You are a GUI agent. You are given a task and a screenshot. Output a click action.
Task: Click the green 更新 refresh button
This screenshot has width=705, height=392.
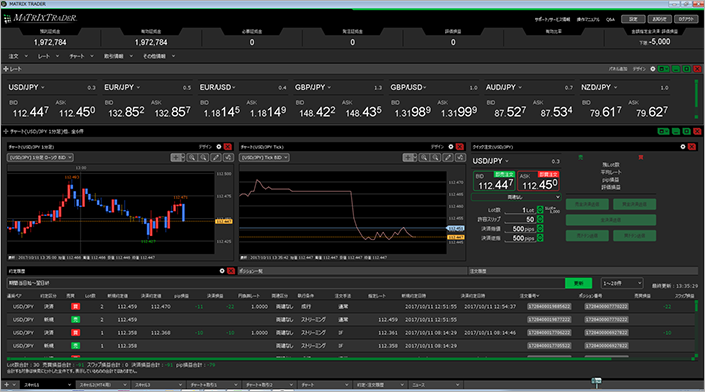pyautogui.click(x=578, y=283)
